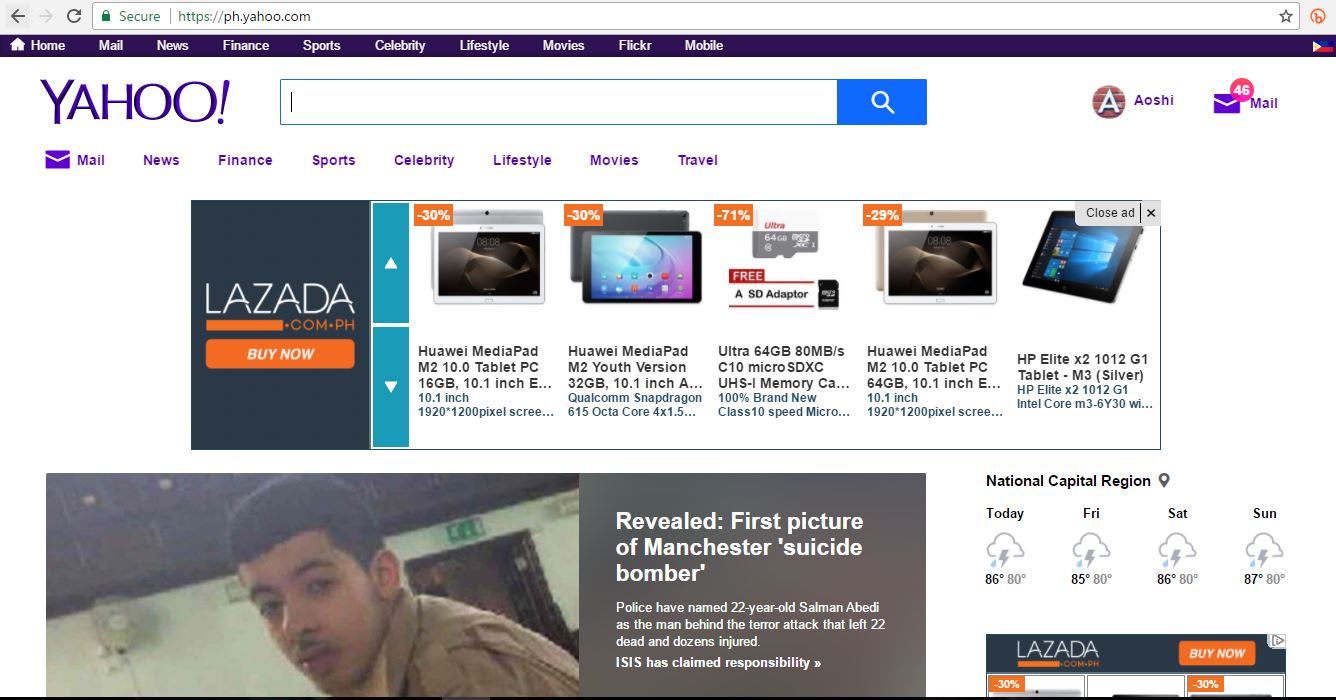Click the Aoshi username text
The image size is (1336, 700).
1154,100
